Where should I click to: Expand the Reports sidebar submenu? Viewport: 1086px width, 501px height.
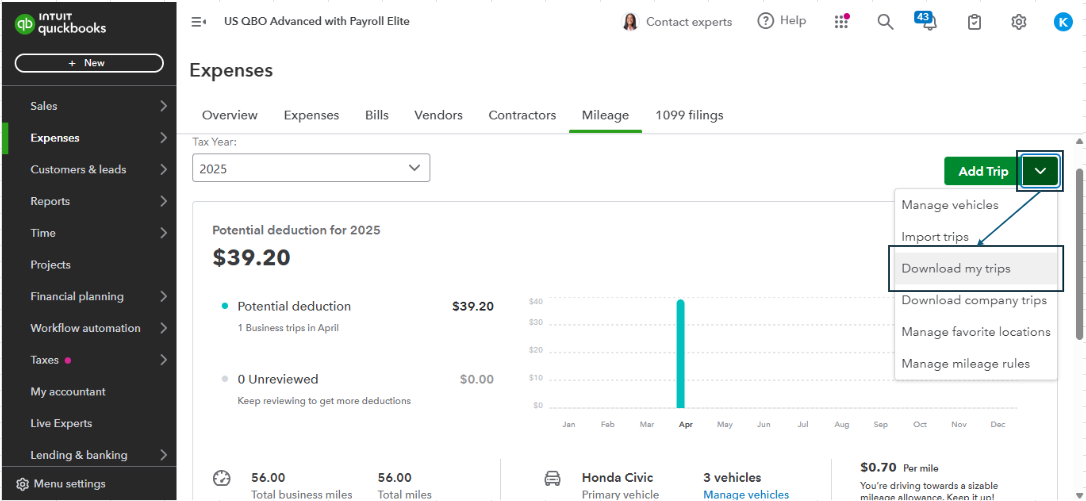[x=163, y=201]
